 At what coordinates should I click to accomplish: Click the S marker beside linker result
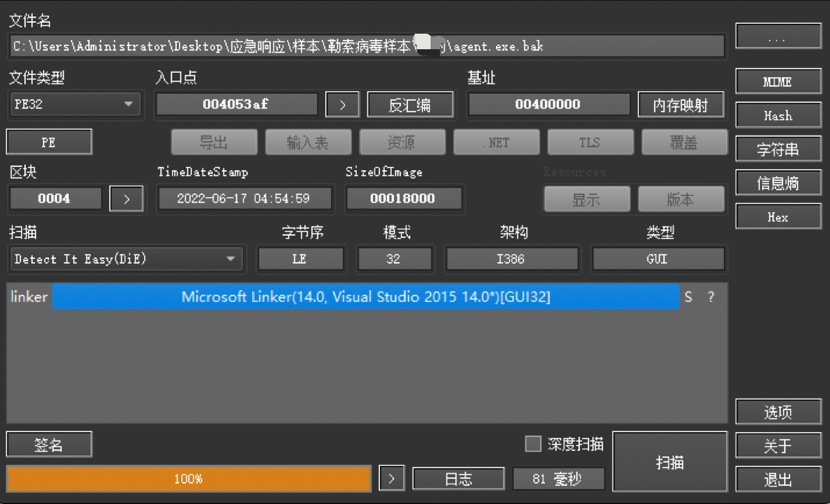point(688,297)
